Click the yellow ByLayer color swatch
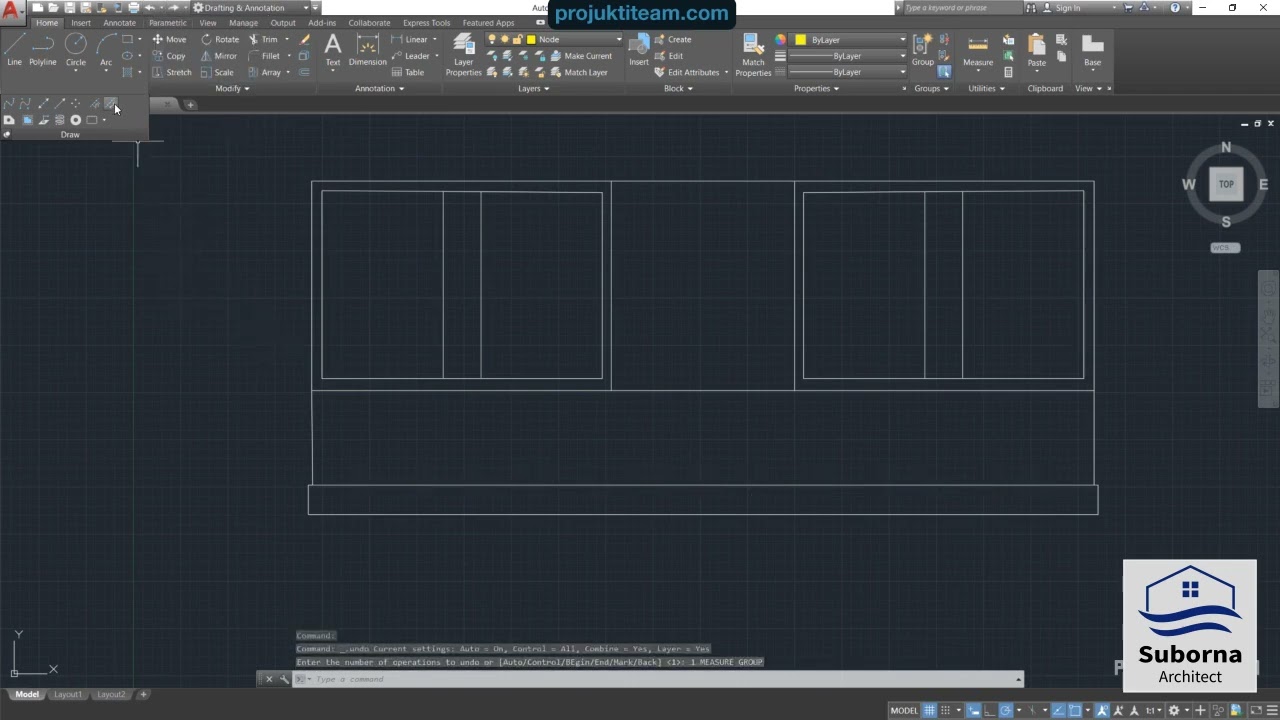 (801, 40)
